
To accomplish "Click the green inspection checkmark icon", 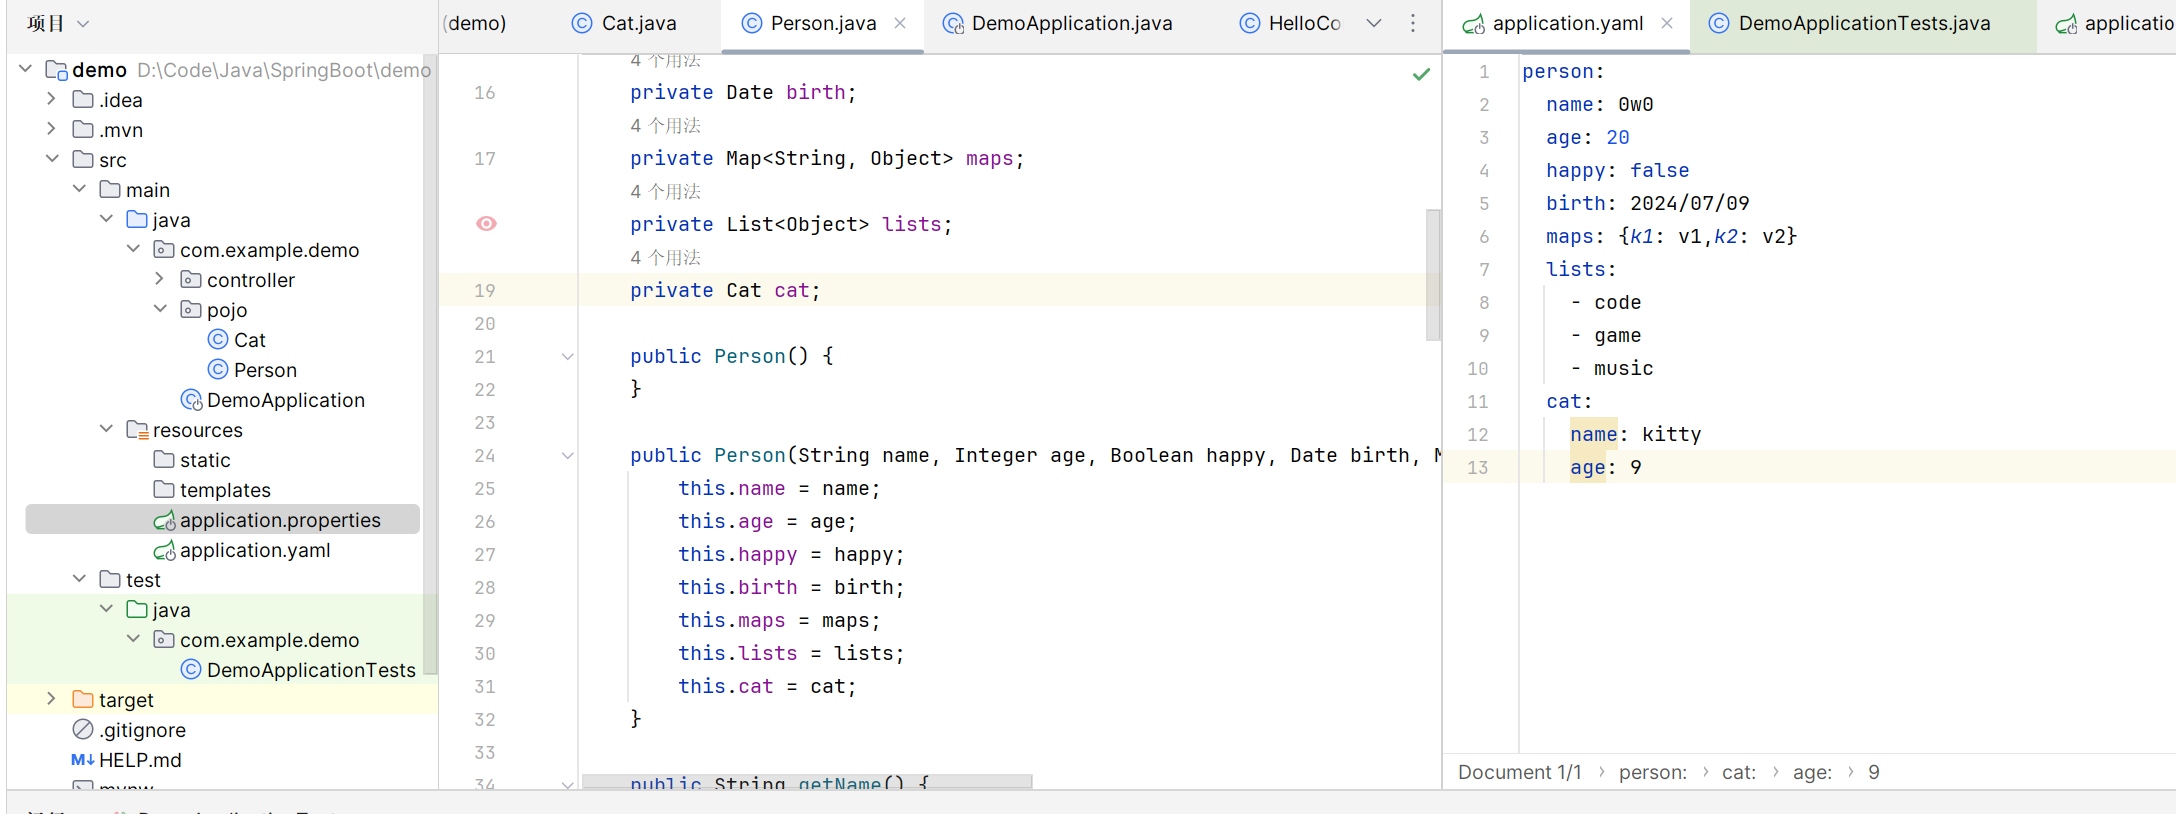I will 1421,74.
